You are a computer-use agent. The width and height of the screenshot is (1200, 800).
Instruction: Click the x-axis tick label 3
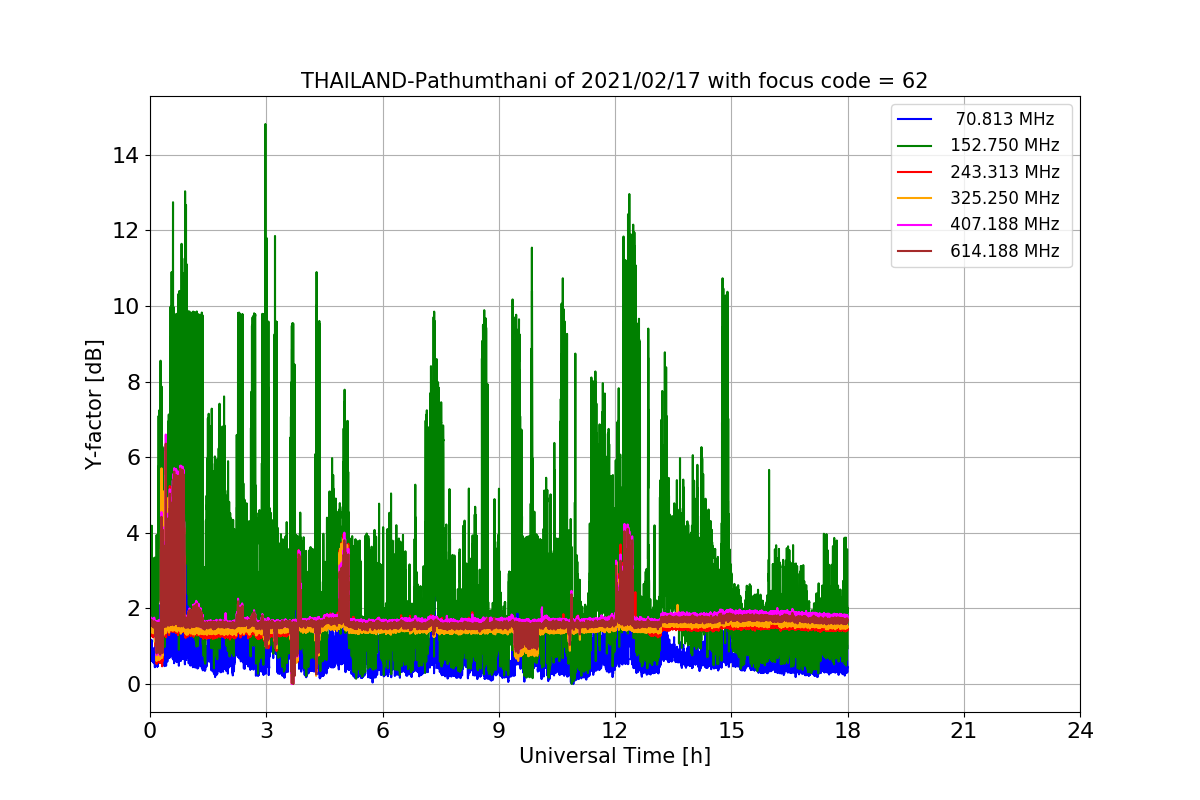[266, 731]
